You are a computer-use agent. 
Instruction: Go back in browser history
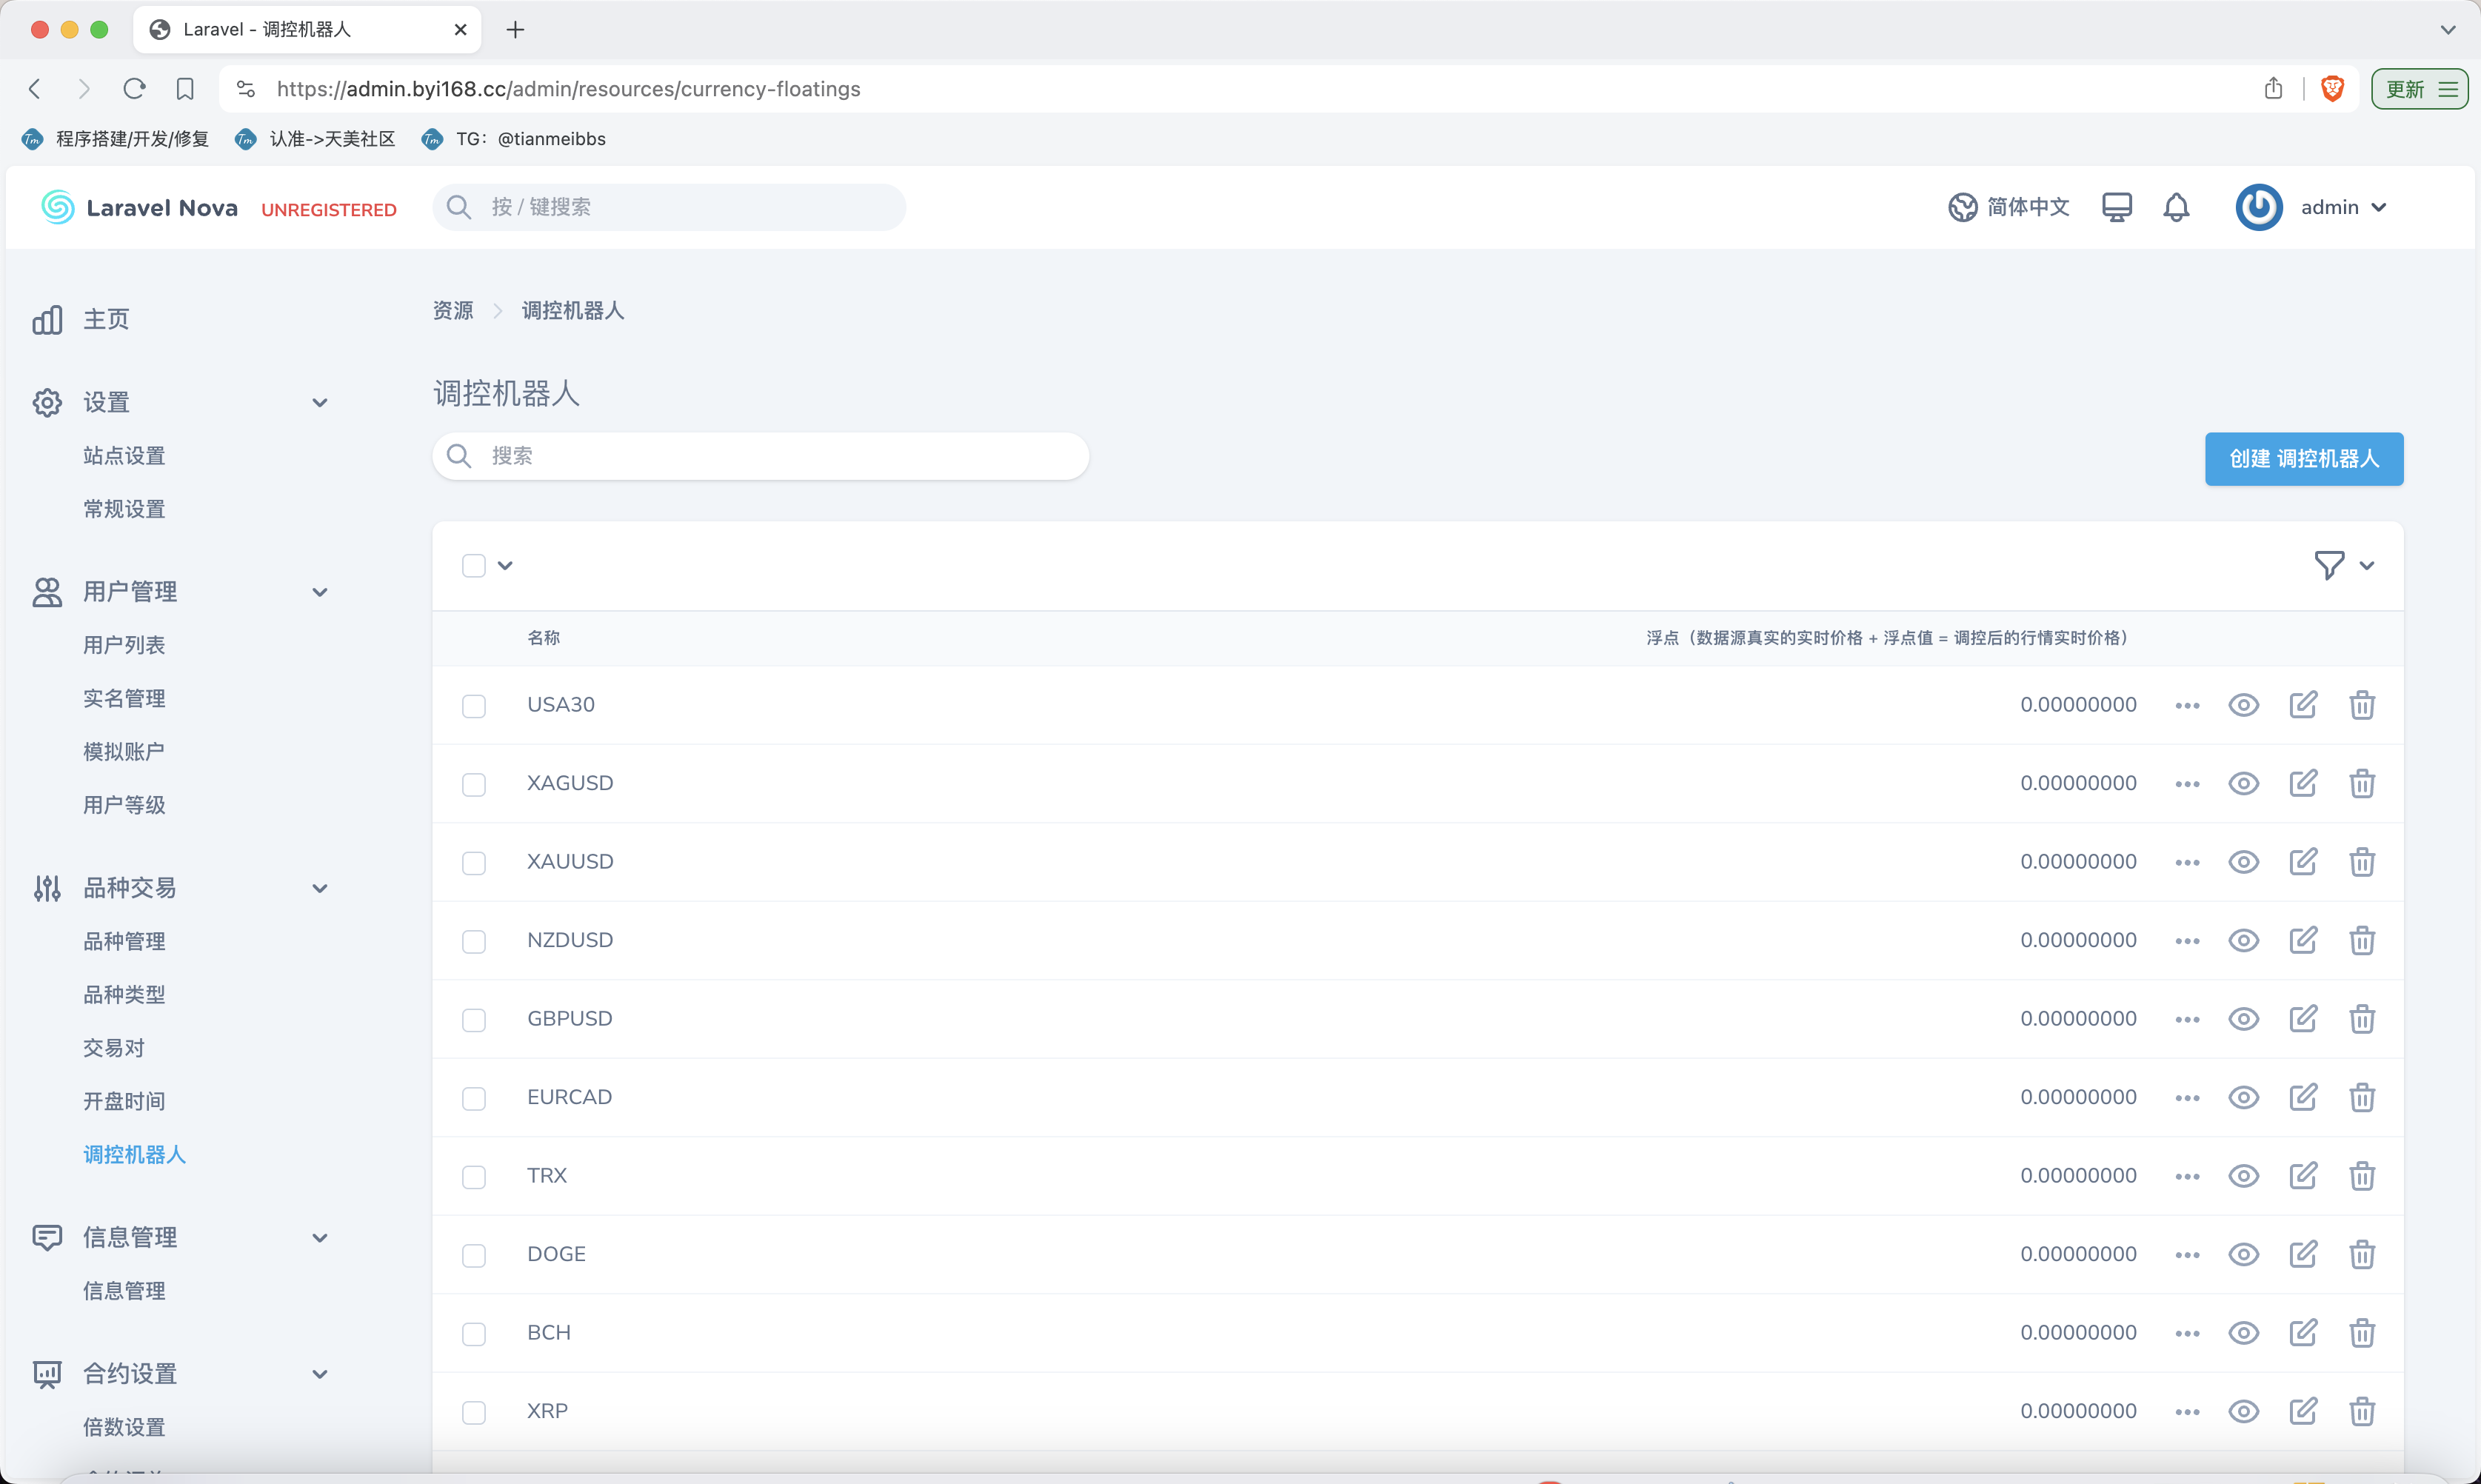click(35, 89)
